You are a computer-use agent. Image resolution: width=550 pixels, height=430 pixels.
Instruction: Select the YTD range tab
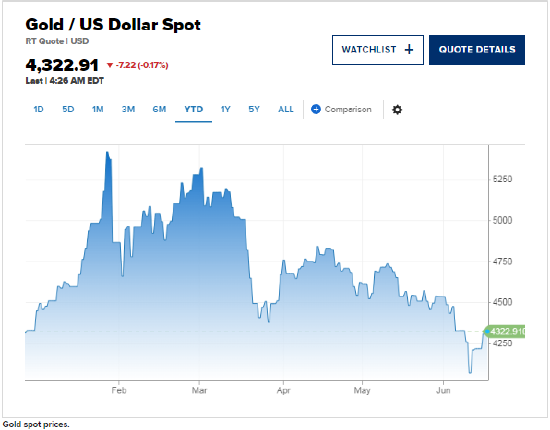(x=194, y=109)
